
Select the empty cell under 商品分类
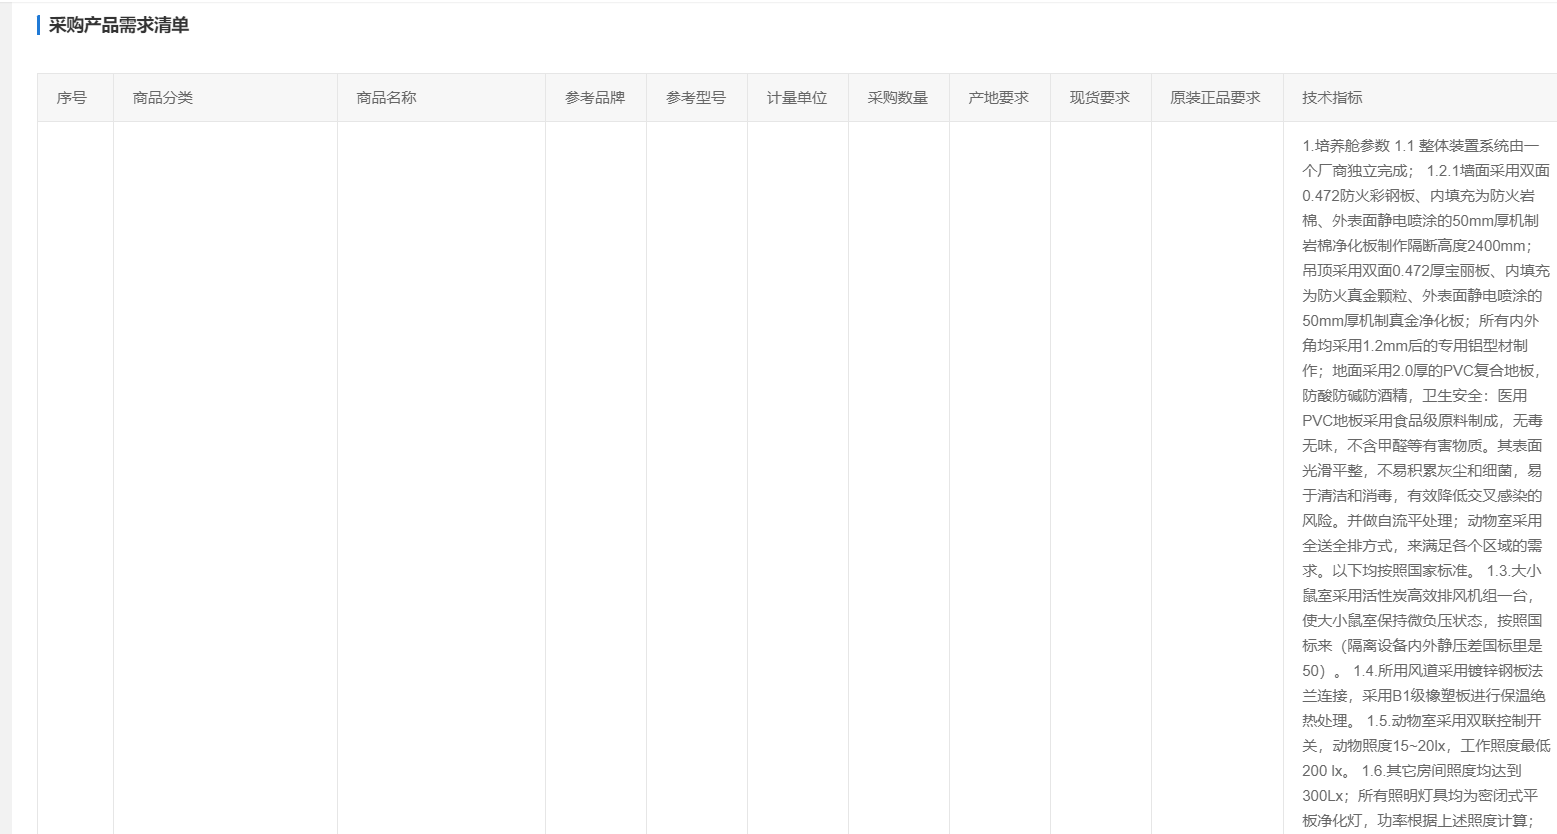point(225,478)
